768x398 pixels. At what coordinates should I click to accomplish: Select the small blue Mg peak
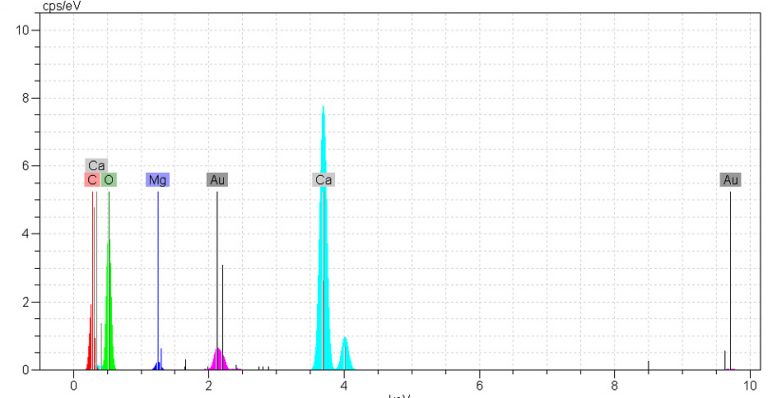pyautogui.click(x=158, y=366)
